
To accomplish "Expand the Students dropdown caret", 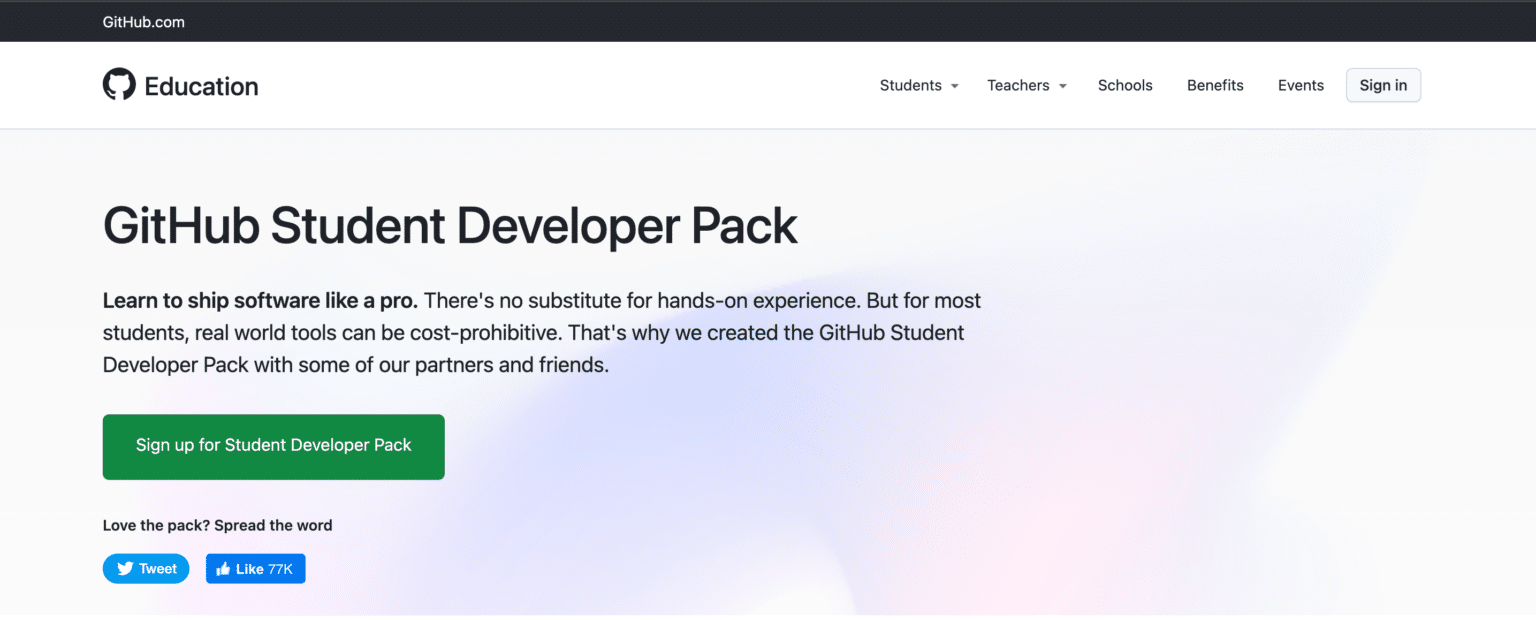I will (955, 86).
